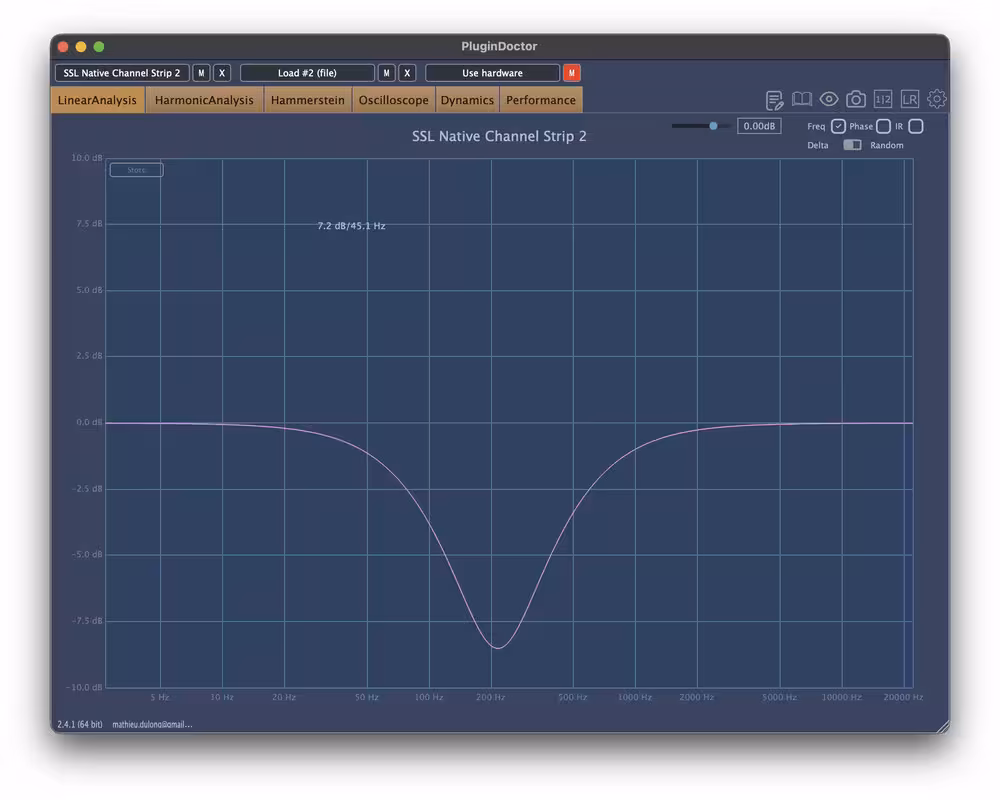Close window with red traffic light
The image size is (1000, 800).
(x=63, y=47)
